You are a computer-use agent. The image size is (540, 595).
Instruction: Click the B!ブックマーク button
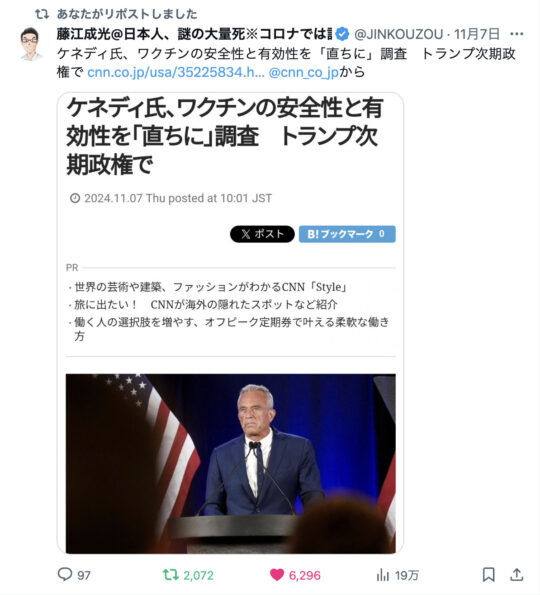coord(347,234)
